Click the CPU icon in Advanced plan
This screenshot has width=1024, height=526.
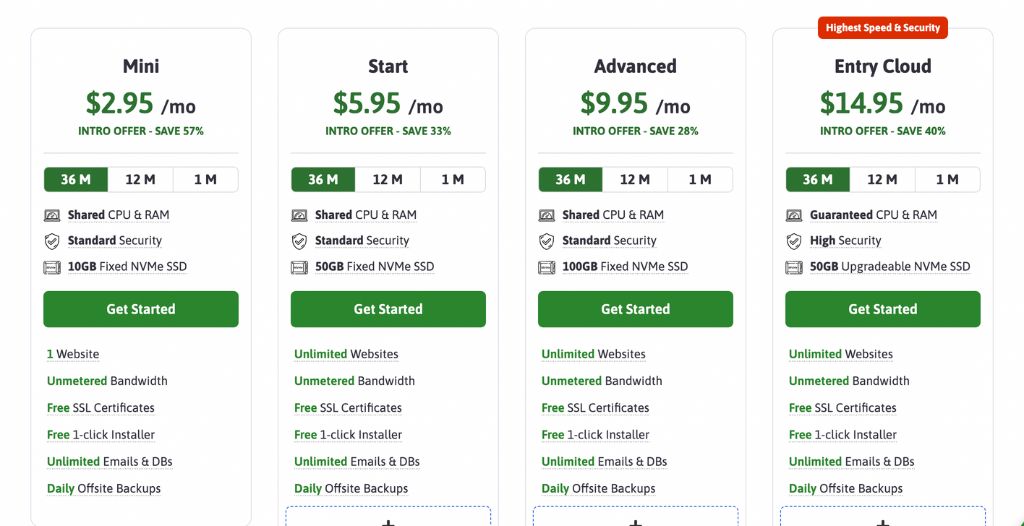547,215
